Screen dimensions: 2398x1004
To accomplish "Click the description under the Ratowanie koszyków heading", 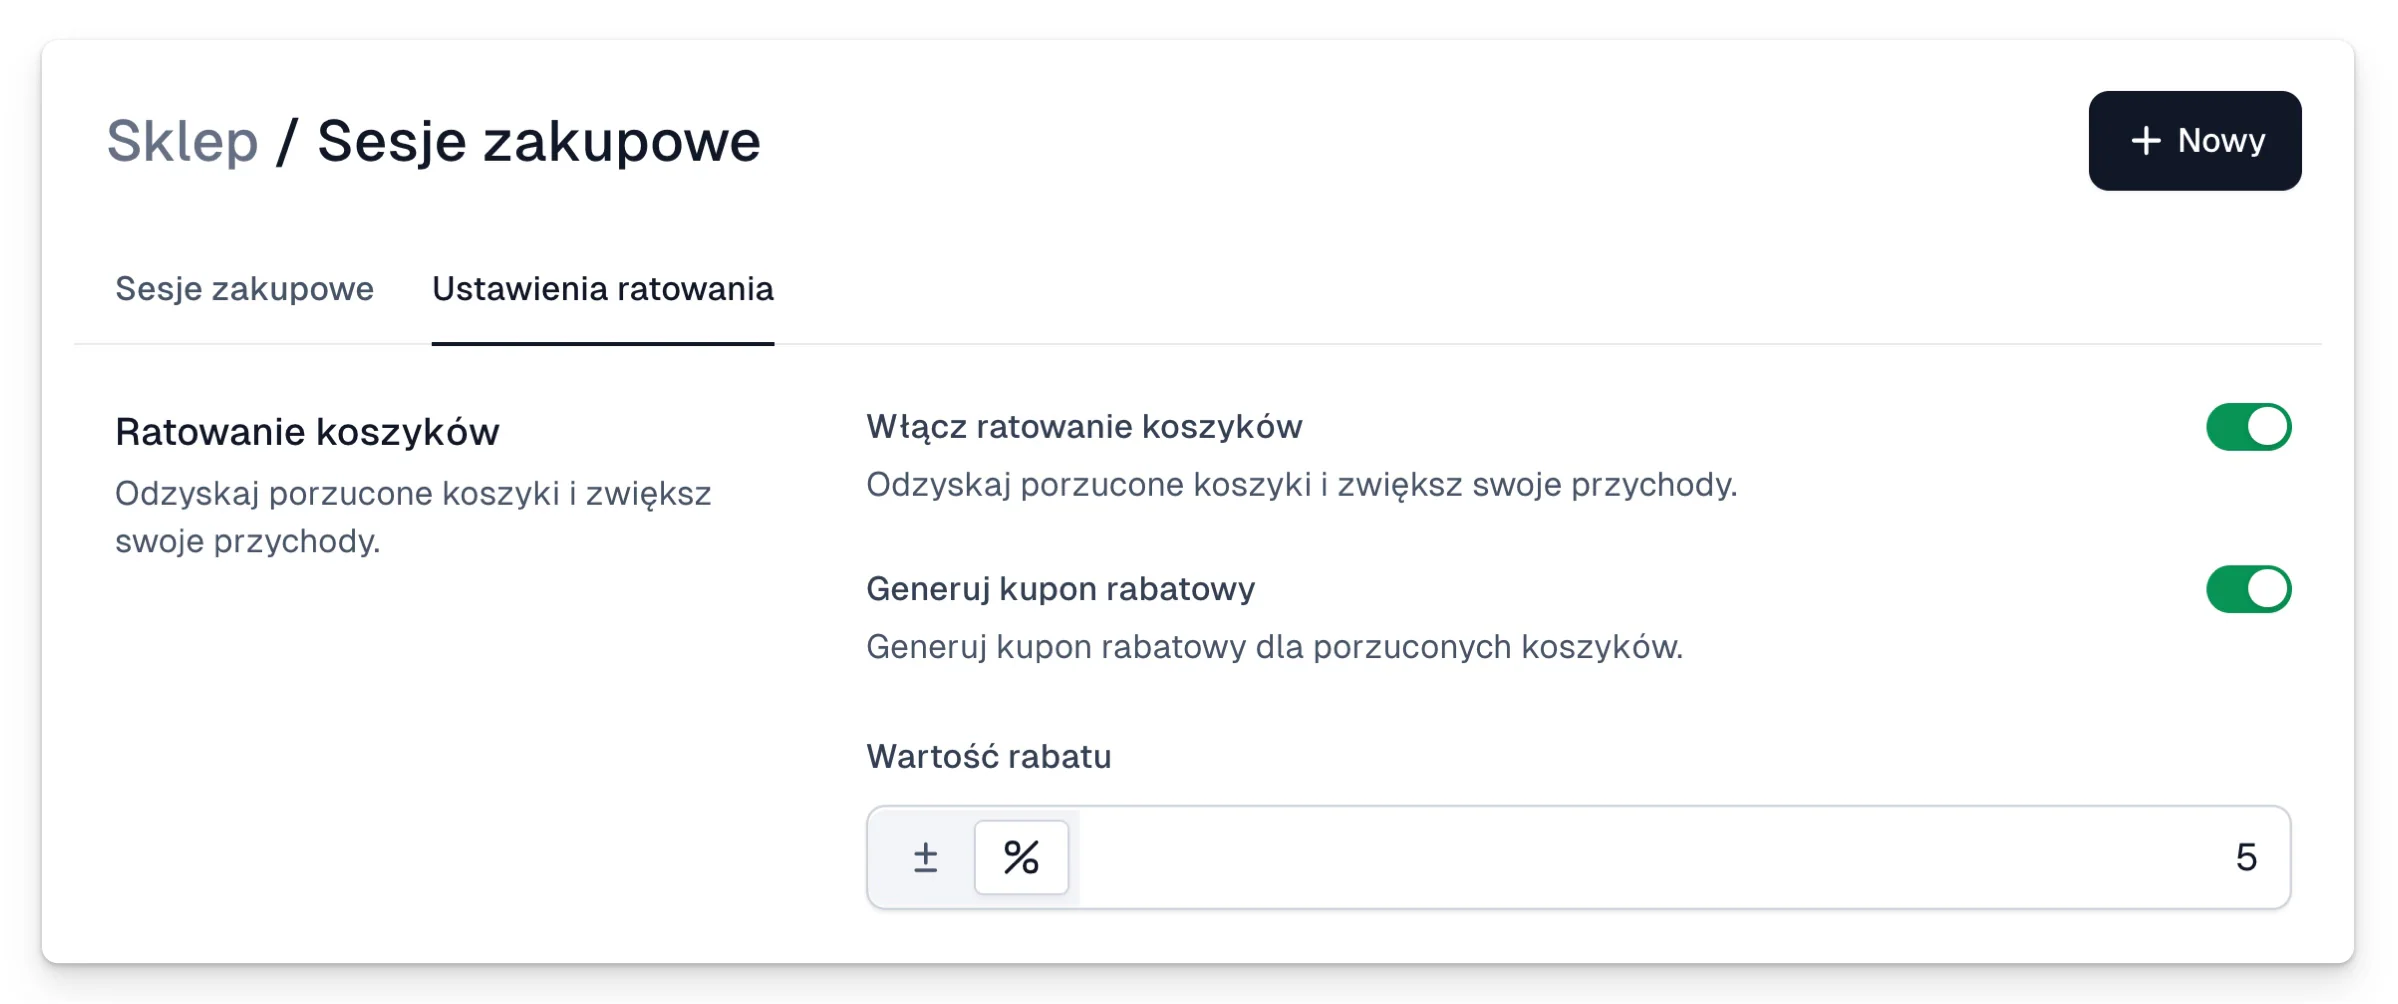I will pos(413,517).
